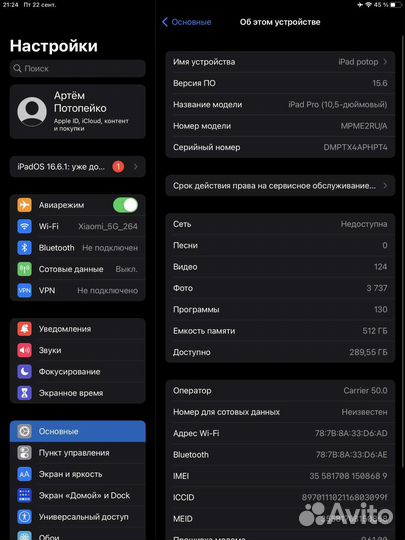Open Экран «Домой» и Dock grid icon
The image size is (405, 540).
(x=24, y=496)
